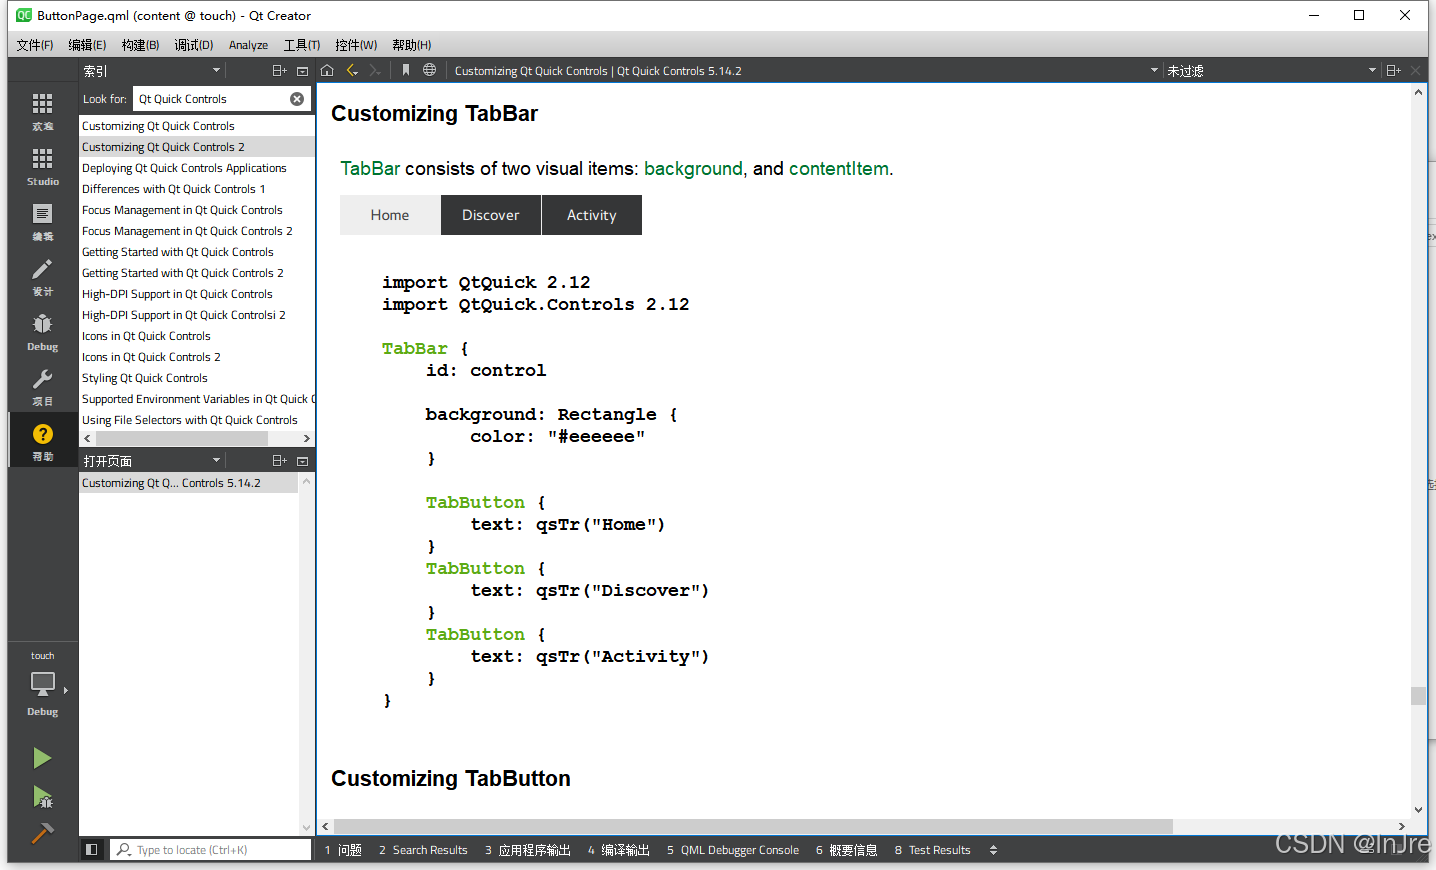Open the help page title dropdown
Screen dimensions: 1436x870
[x=1154, y=71]
